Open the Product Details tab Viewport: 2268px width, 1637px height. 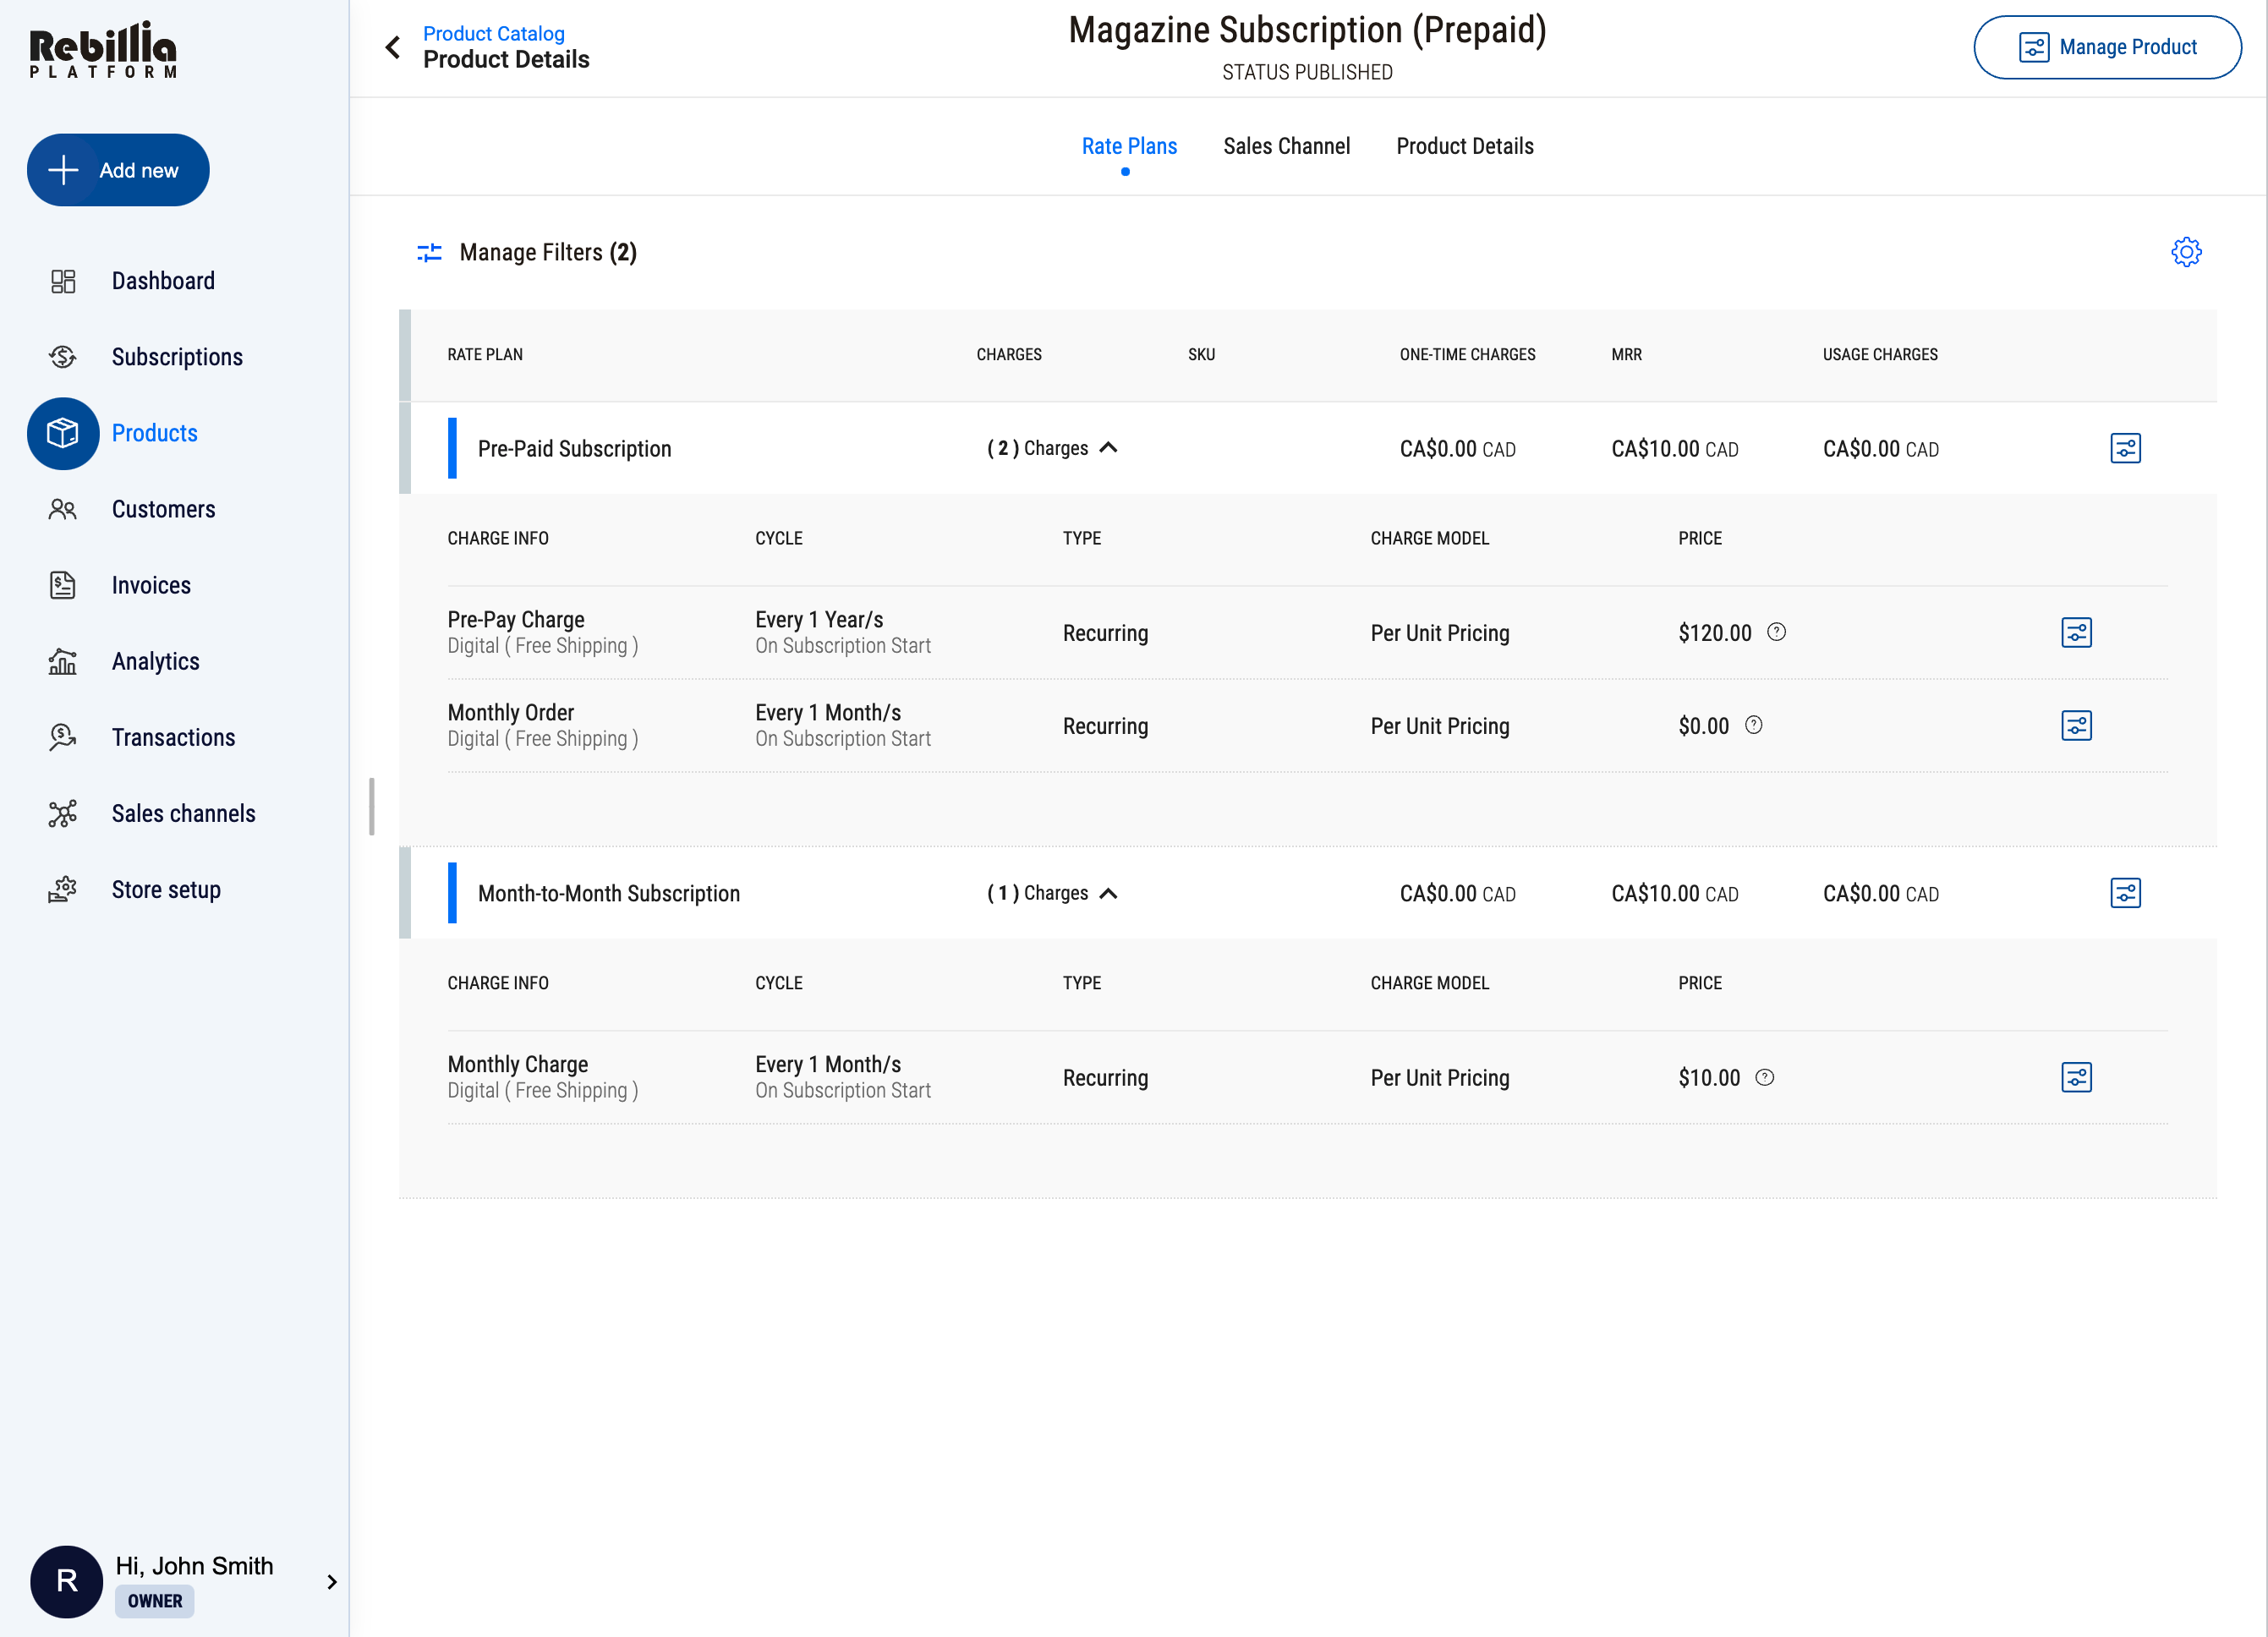tap(1464, 146)
